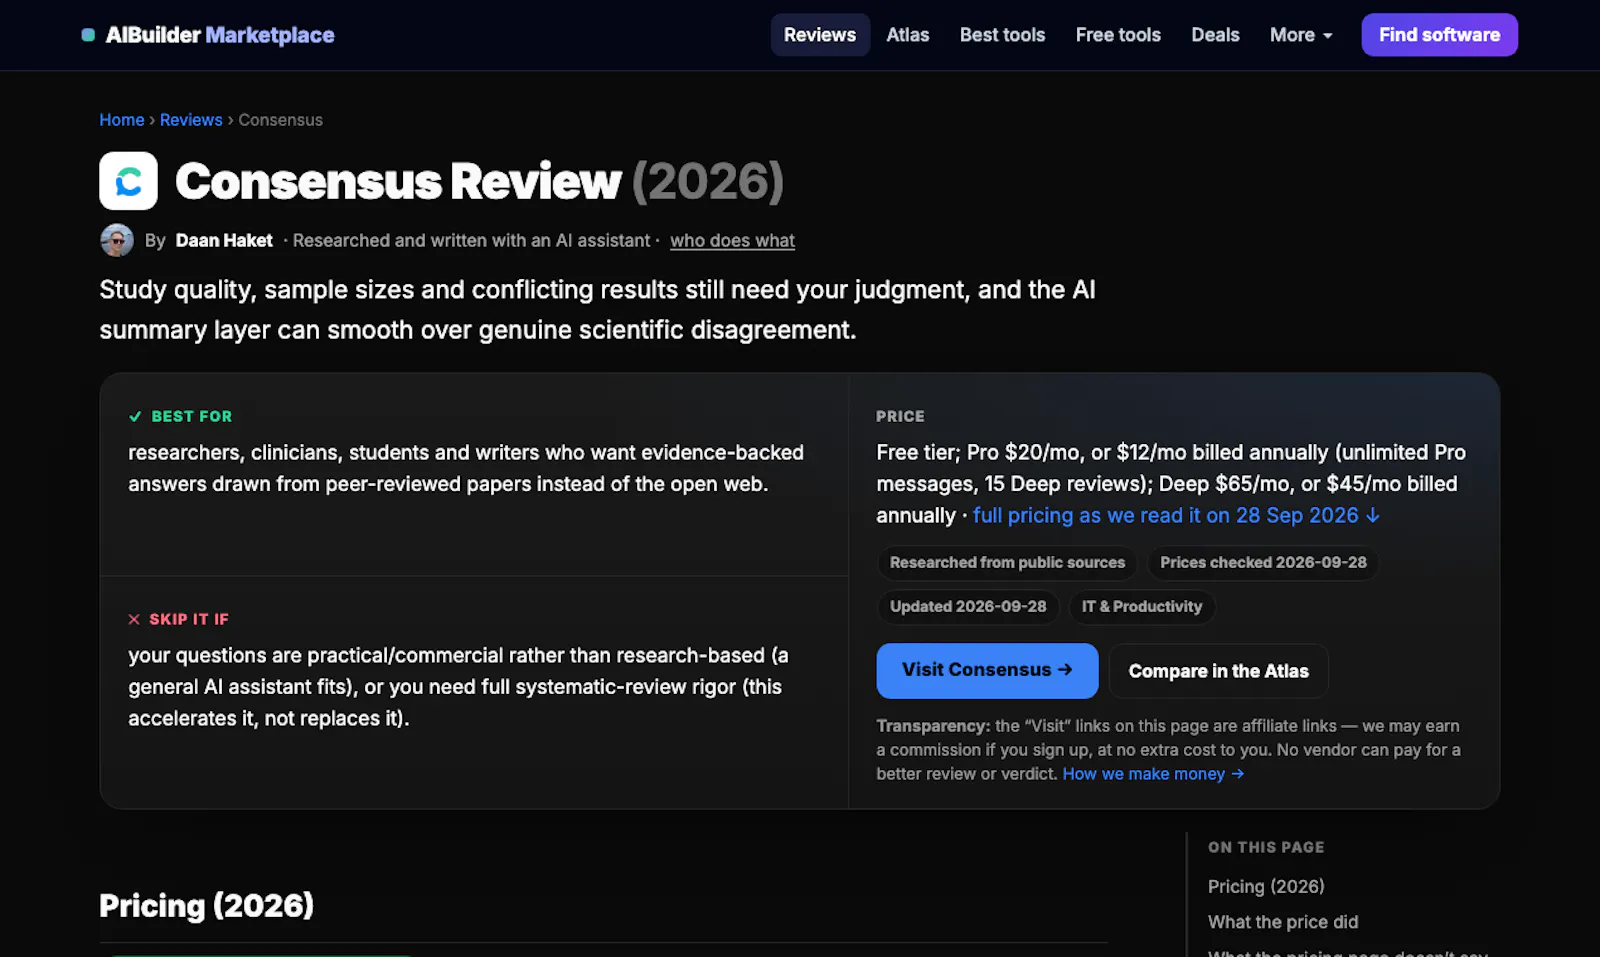Click the 'Pricing (2026)' section heading

click(x=206, y=905)
